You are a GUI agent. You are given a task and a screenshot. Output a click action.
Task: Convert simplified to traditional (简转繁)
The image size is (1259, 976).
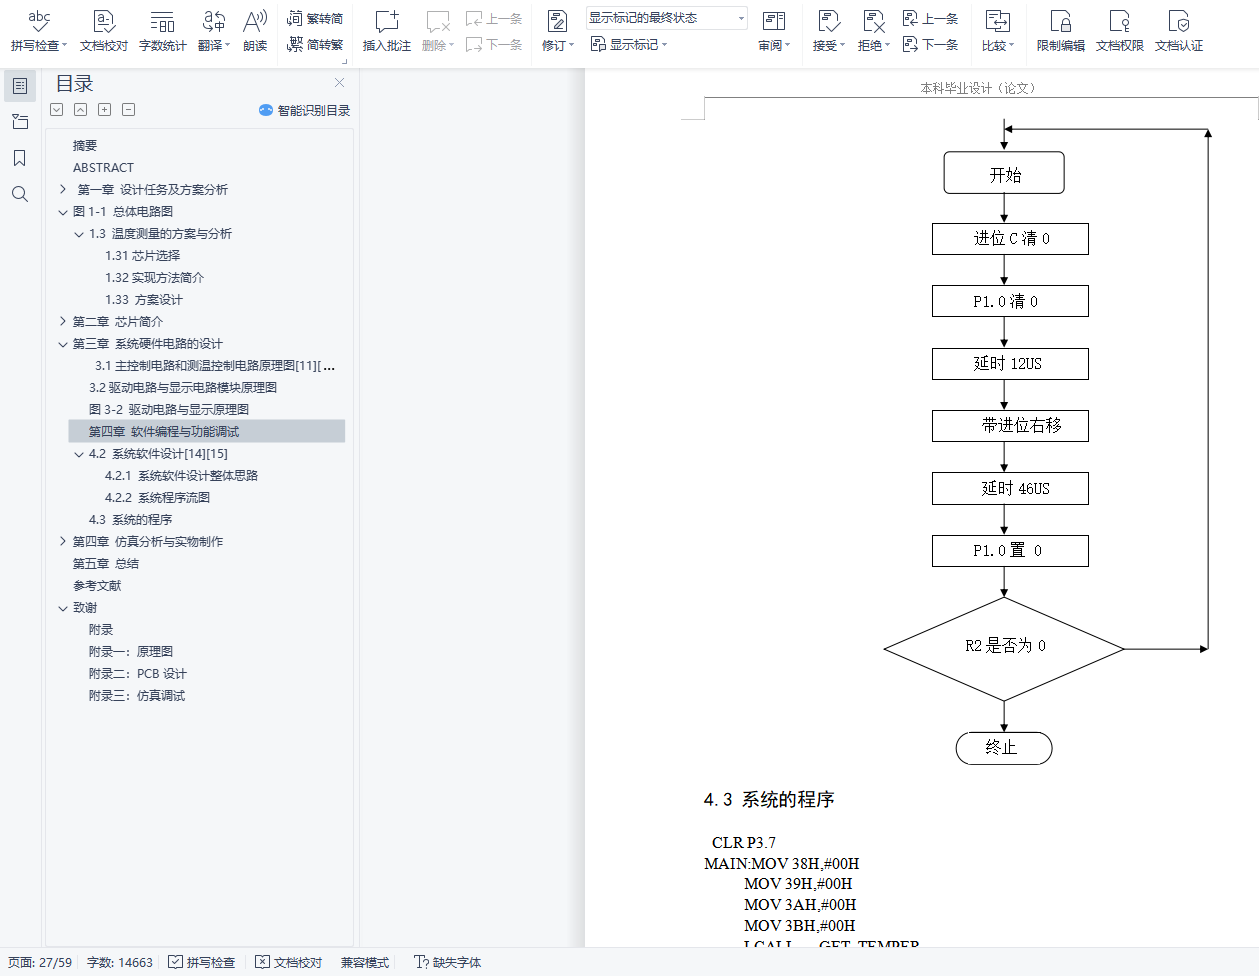coord(315,44)
